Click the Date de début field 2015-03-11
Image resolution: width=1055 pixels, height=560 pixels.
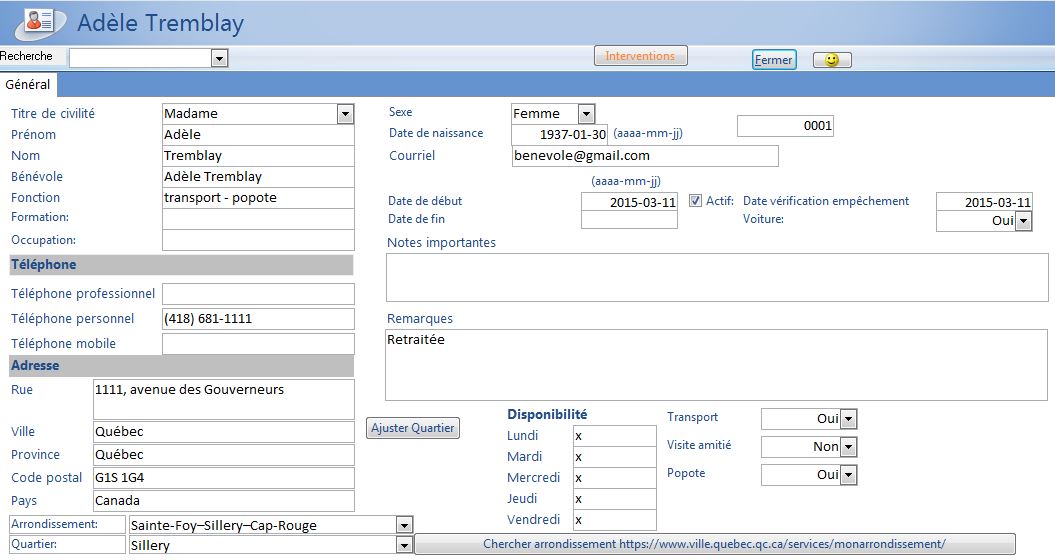click(629, 202)
